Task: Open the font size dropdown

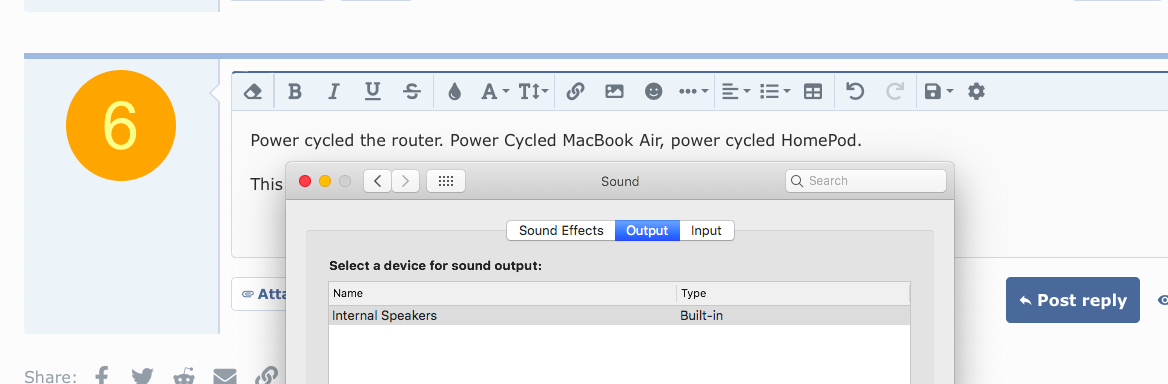Action: click(533, 92)
